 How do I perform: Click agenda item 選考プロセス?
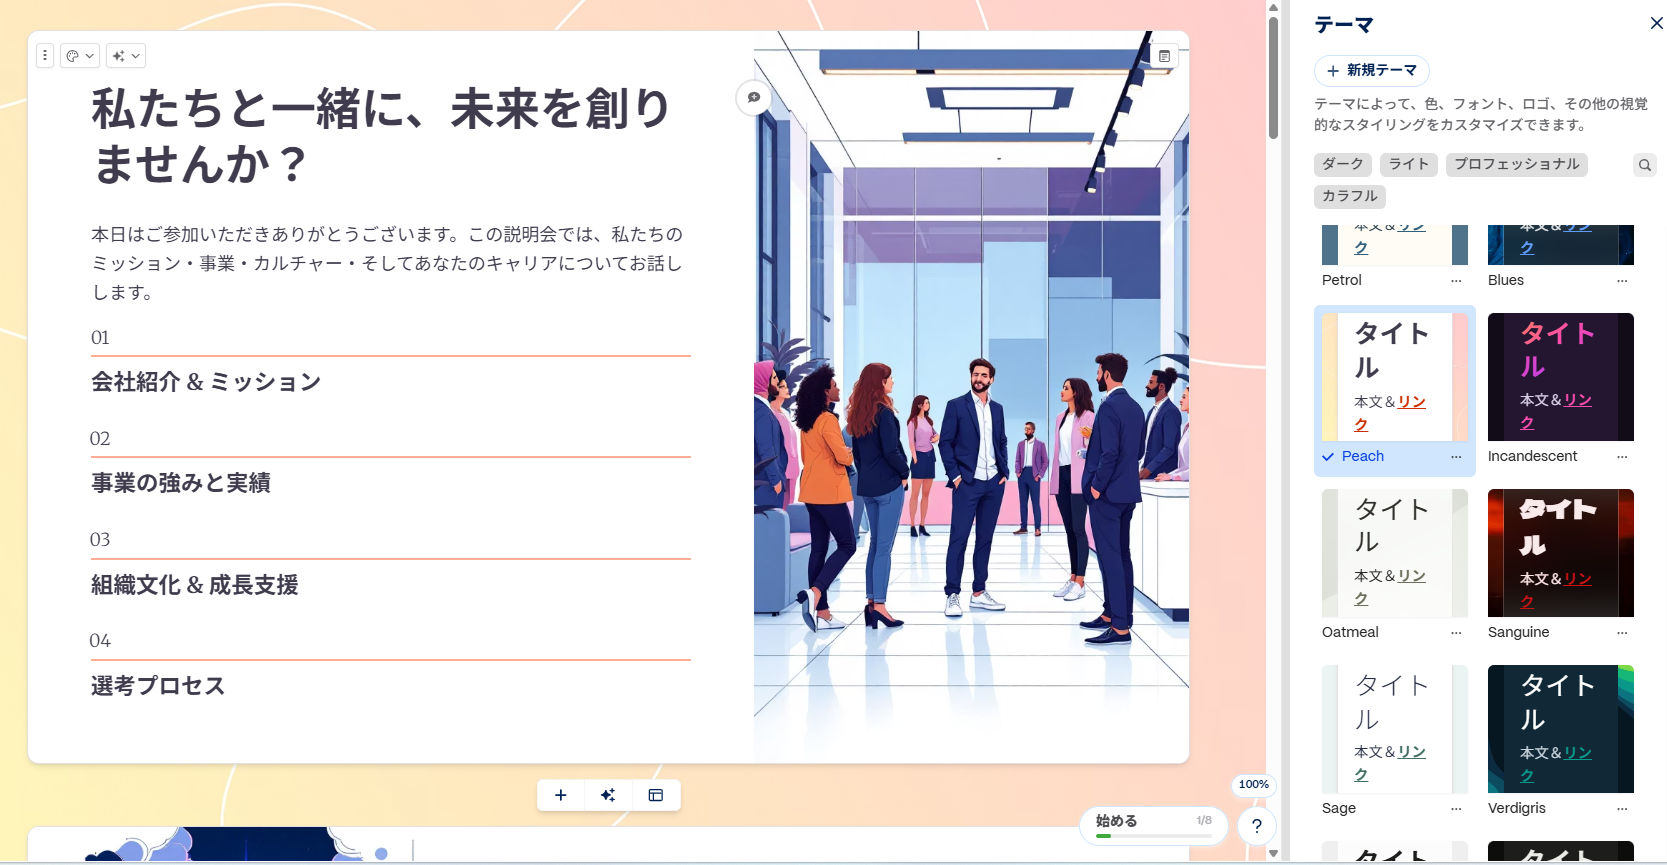tap(158, 686)
